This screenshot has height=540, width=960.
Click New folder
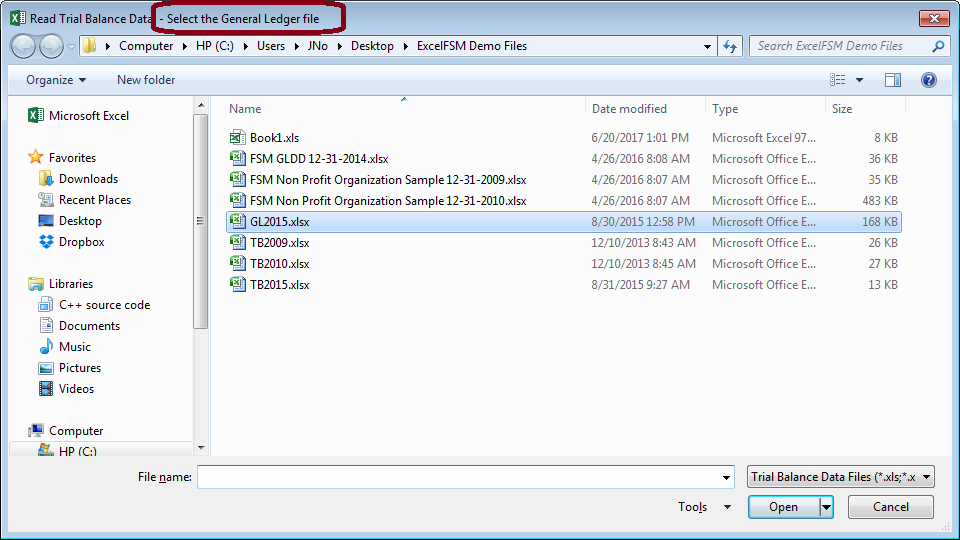click(x=146, y=80)
